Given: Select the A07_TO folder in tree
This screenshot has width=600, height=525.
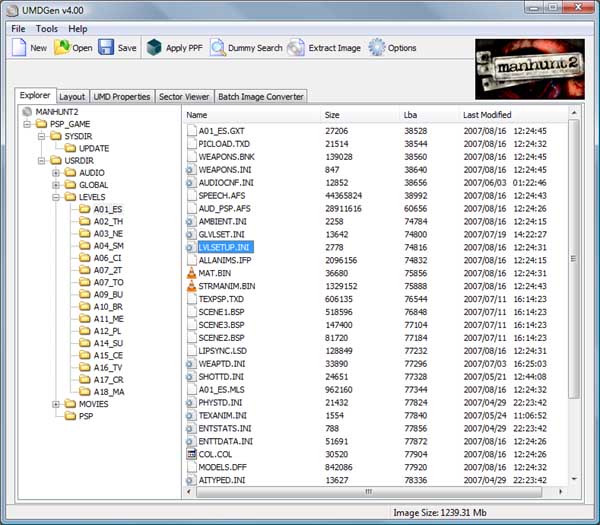Looking at the screenshot, I should (109, 282).
